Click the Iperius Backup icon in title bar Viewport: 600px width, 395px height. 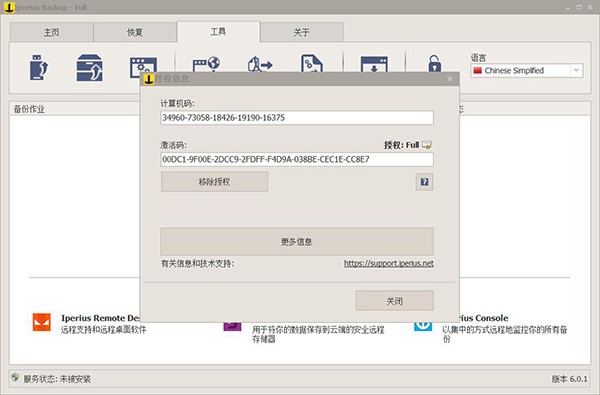[x=8, y=7]
